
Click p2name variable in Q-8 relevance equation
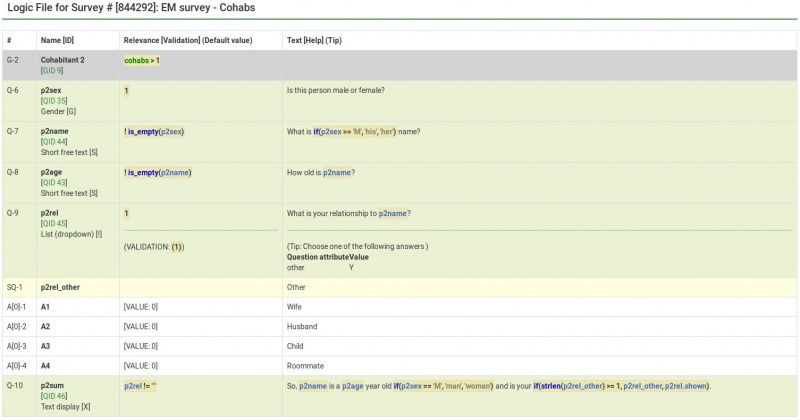[172, 172]
